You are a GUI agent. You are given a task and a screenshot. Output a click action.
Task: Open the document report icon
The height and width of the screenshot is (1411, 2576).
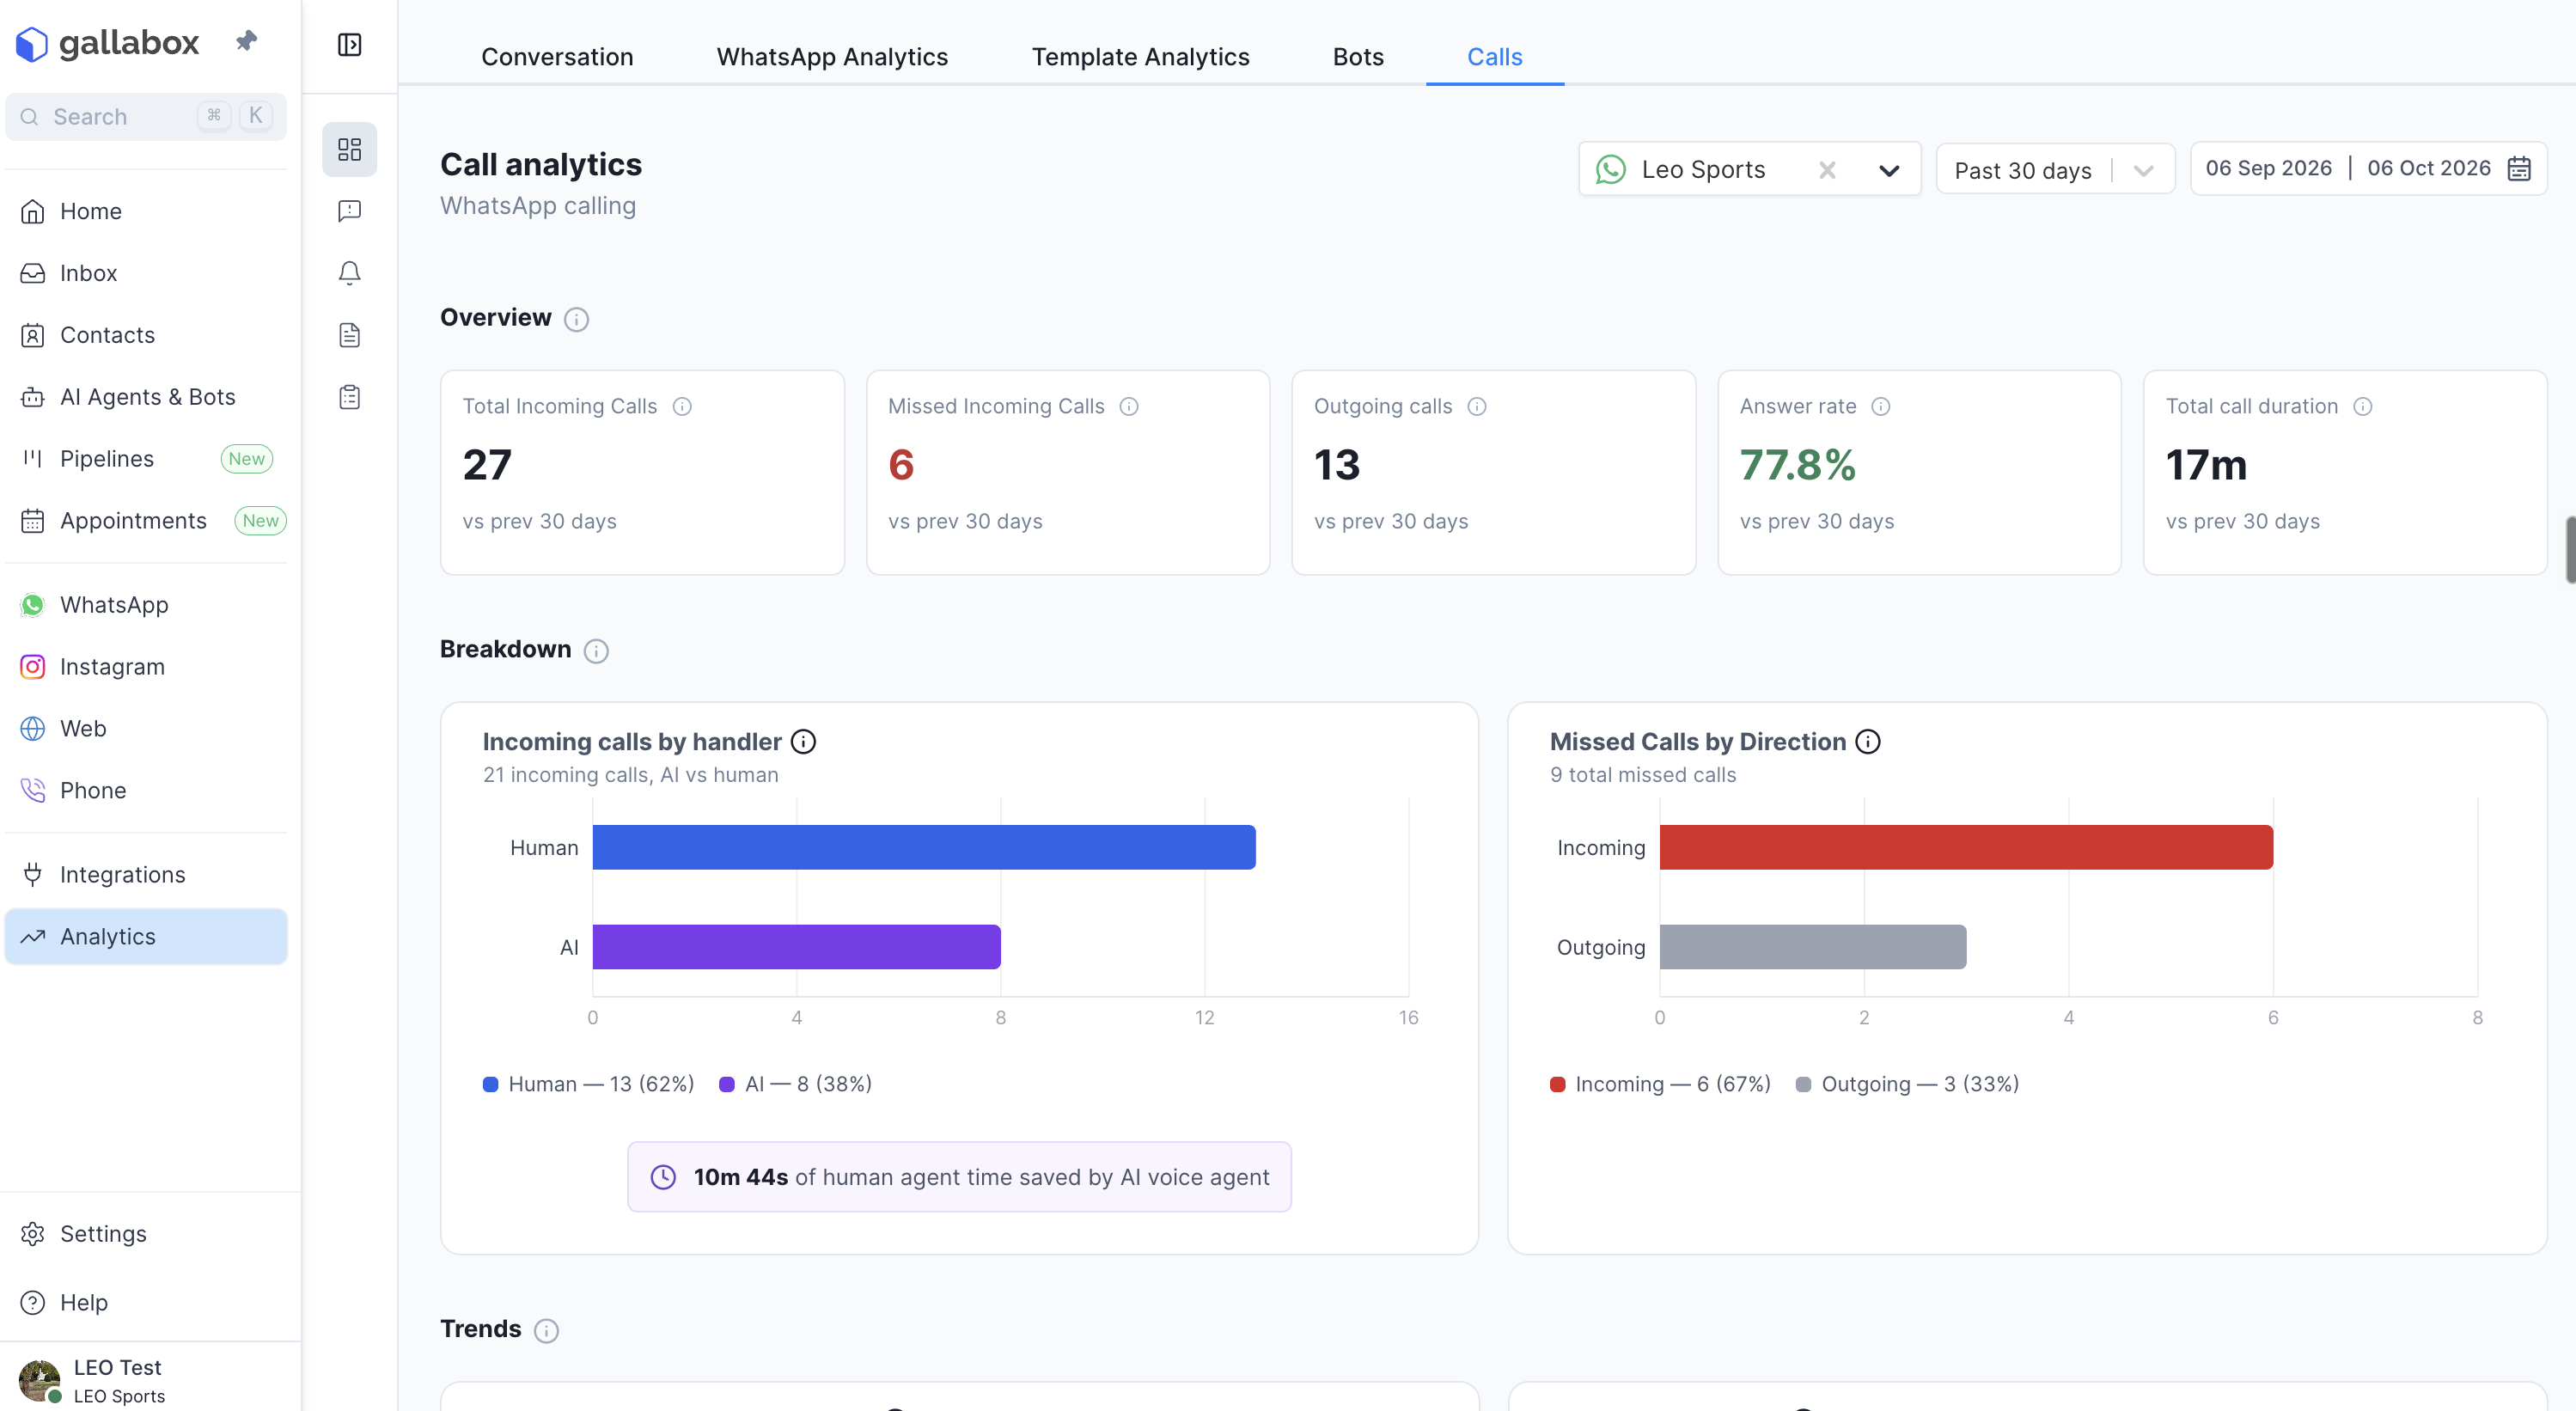pos(349,335)
